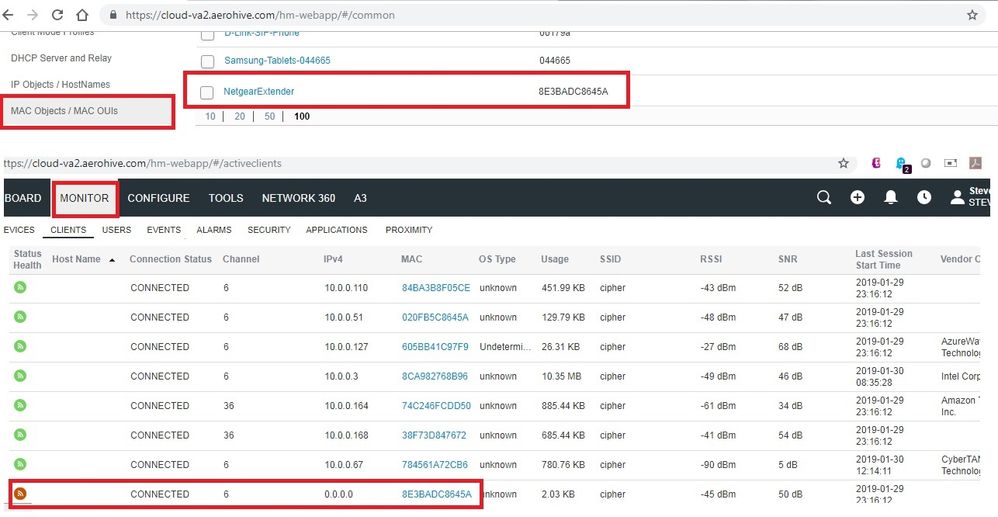This screenshot has width=998, height=517.
Task: Open the NetgearExtender object link
Action: click(x=258, y=92)
